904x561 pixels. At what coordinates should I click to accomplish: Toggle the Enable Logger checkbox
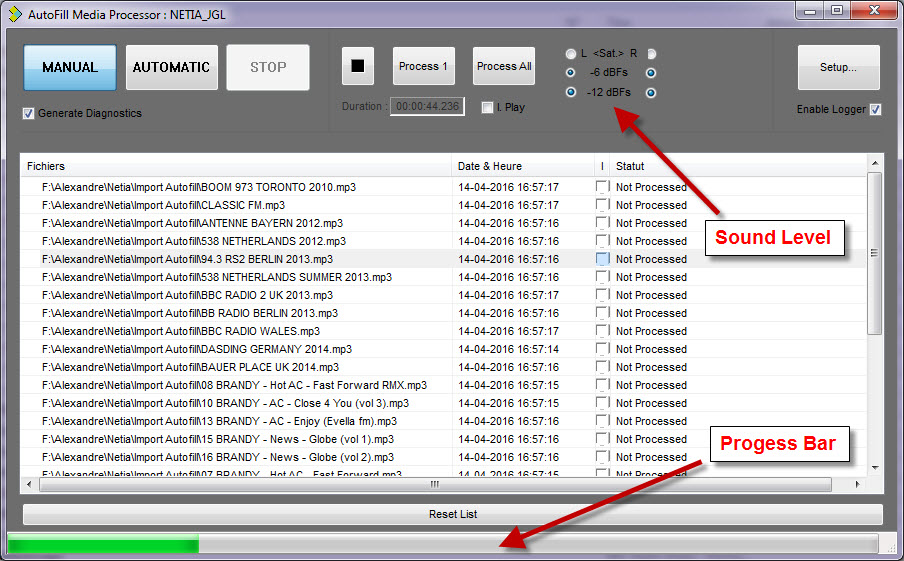(x=875, y=110)
